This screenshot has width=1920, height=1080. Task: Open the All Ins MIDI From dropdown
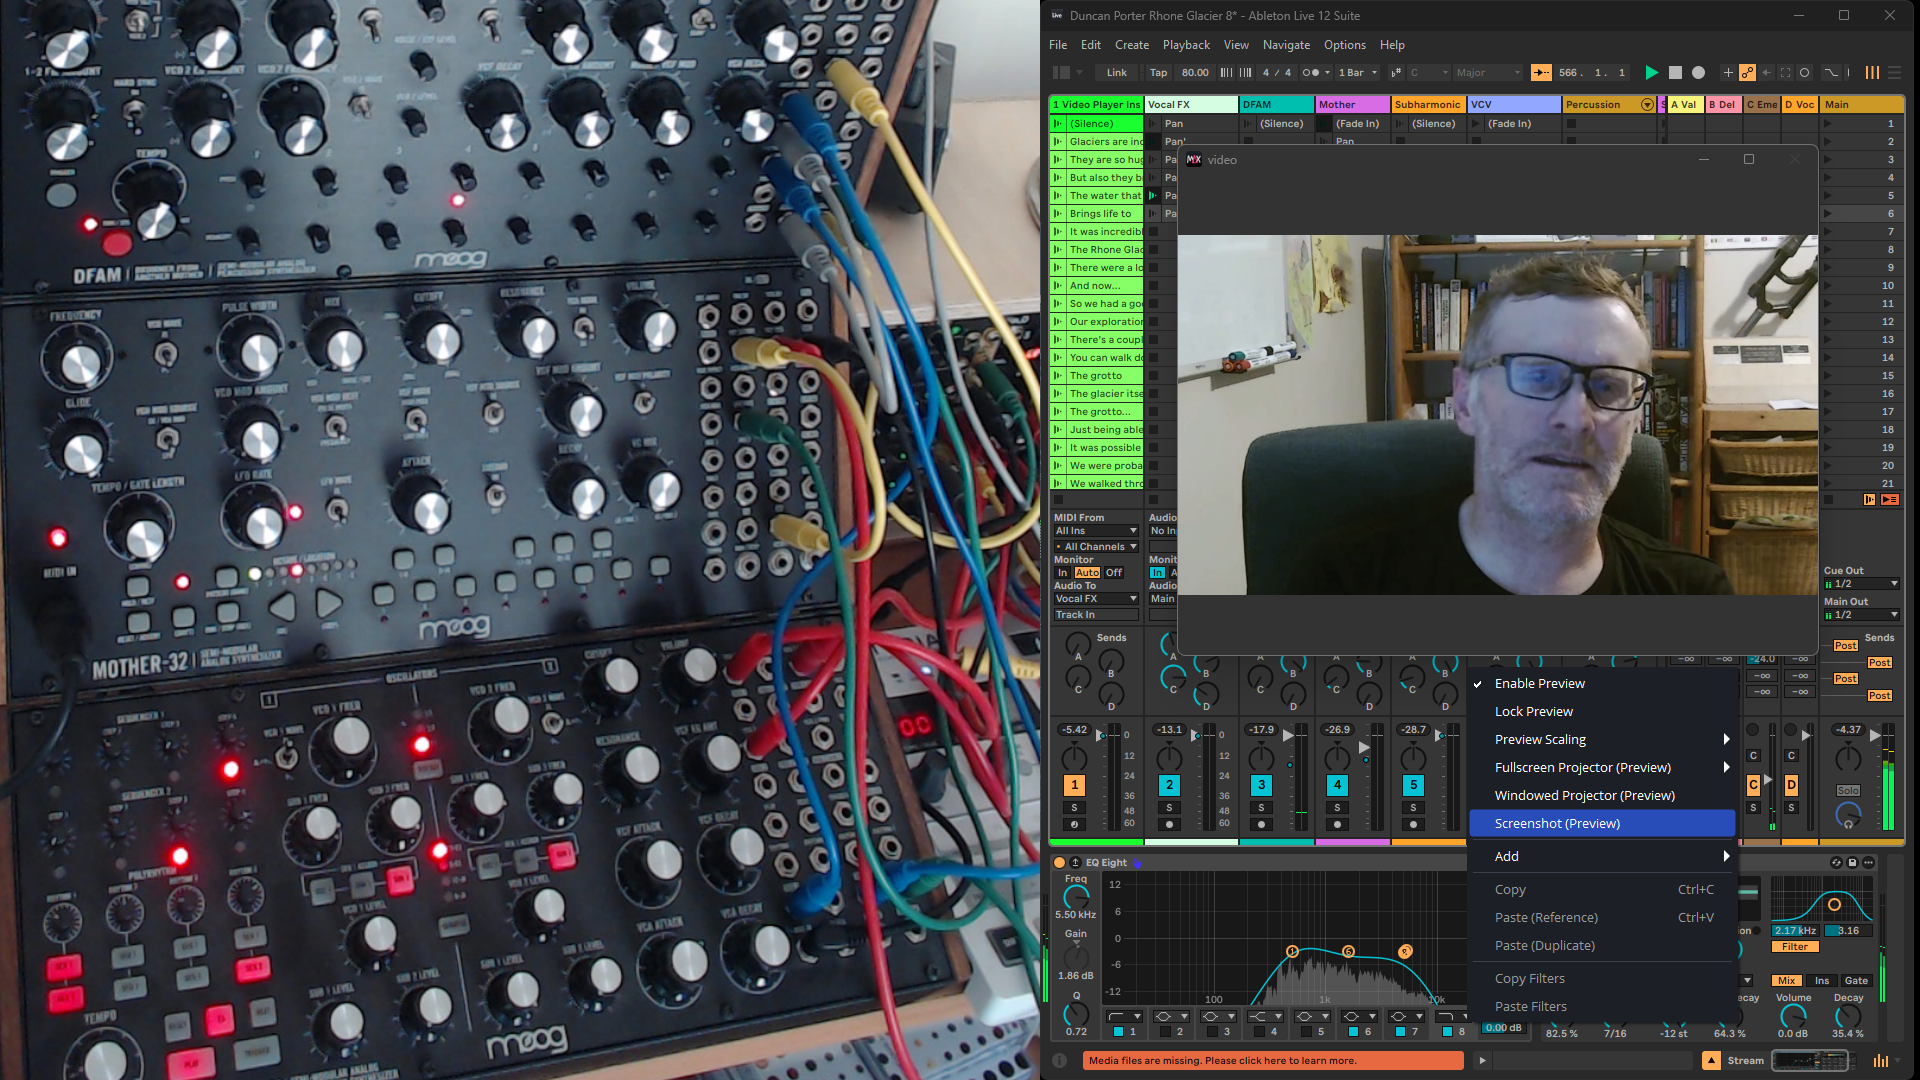coord(1096,531)
